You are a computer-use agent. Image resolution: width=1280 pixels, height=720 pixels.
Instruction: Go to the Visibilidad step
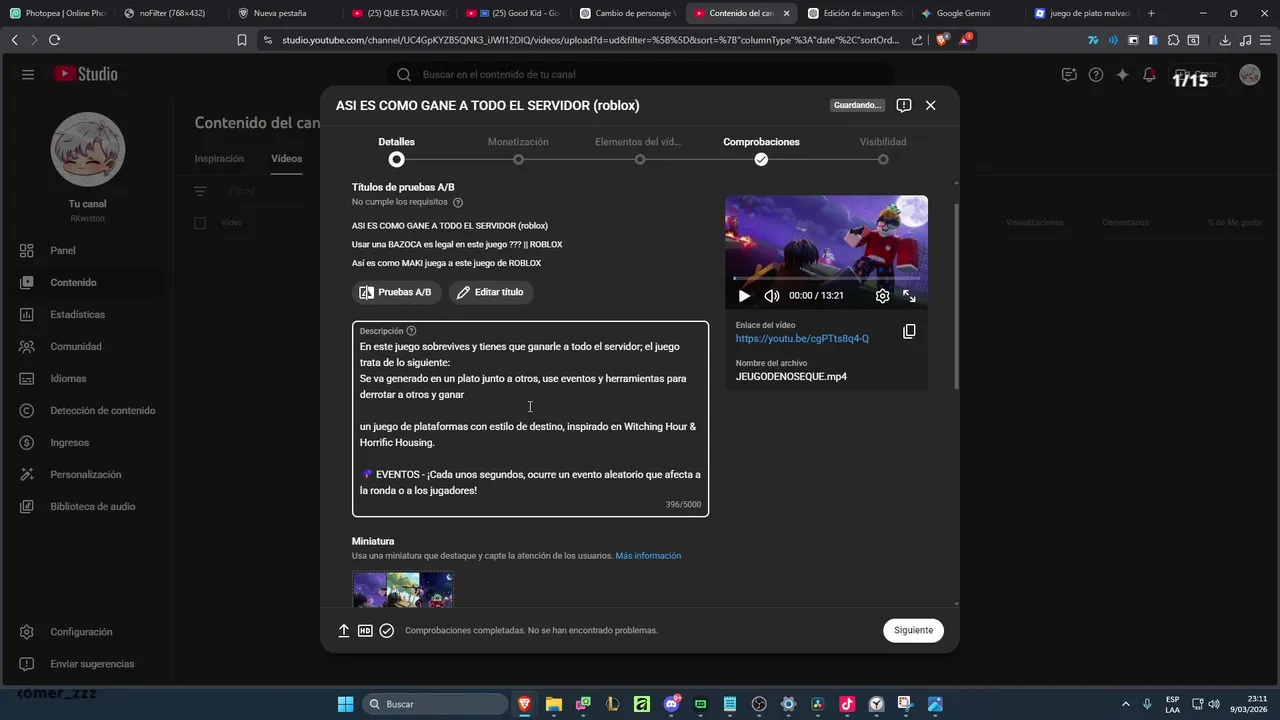pos(883,150)
